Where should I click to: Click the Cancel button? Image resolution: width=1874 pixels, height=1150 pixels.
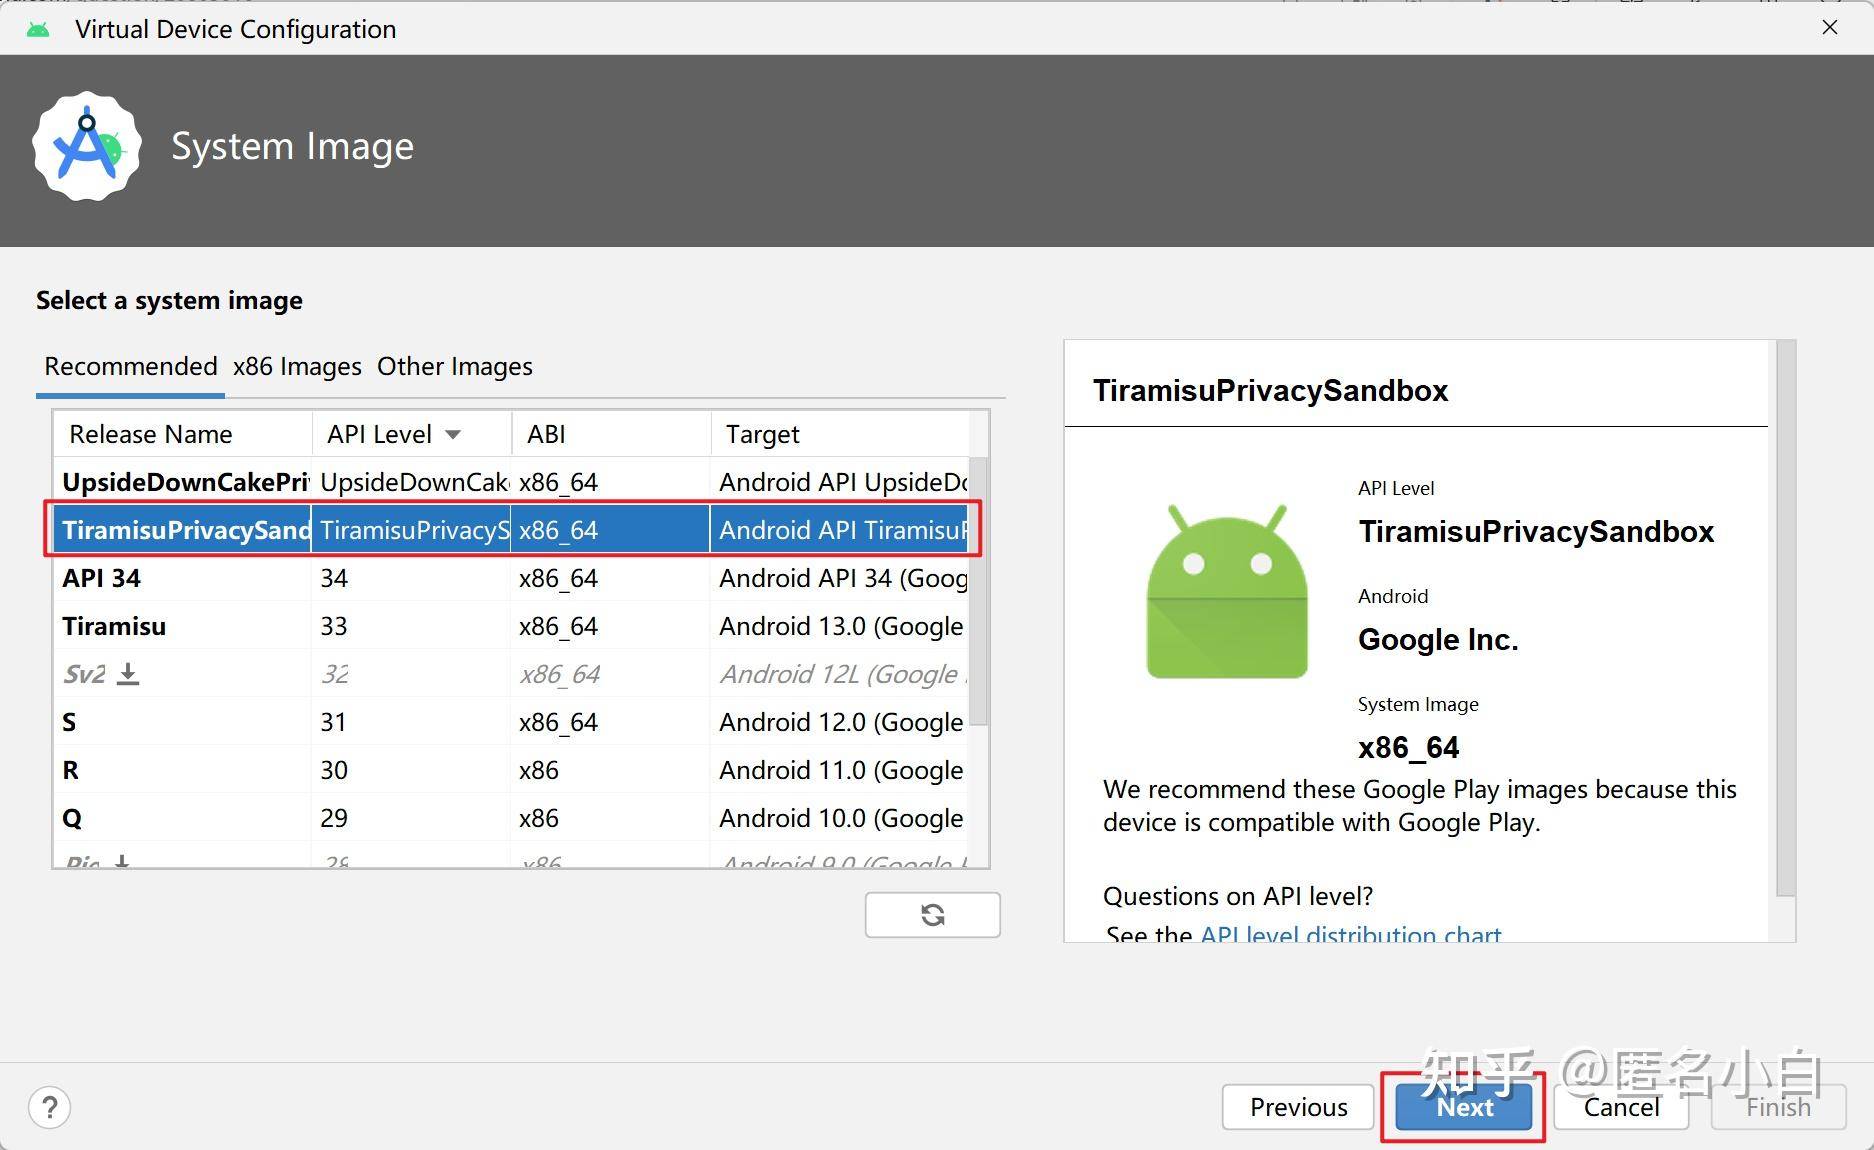(1621, 1107)
